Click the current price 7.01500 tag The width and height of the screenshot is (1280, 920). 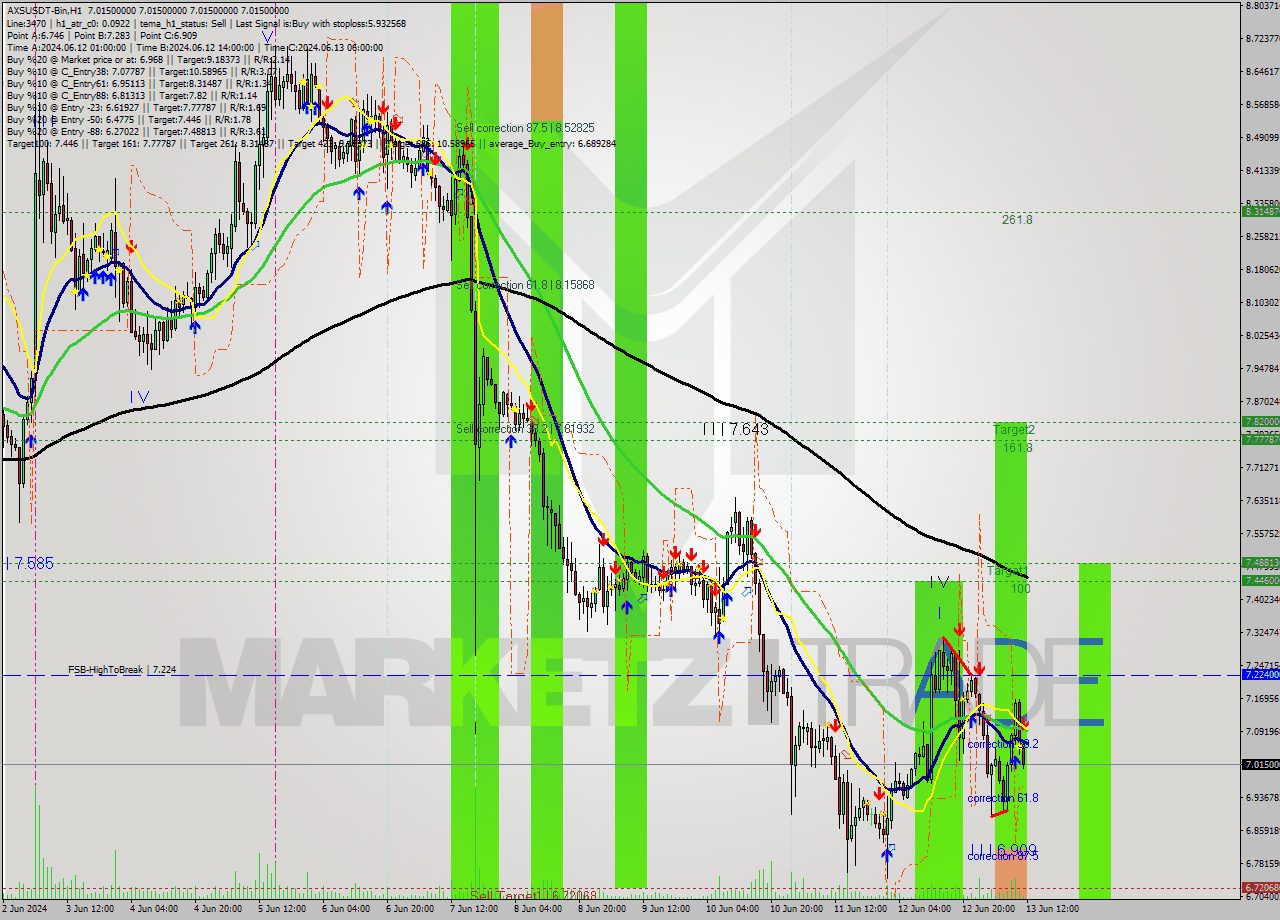pyautogui.click(x=1259, y=764)
